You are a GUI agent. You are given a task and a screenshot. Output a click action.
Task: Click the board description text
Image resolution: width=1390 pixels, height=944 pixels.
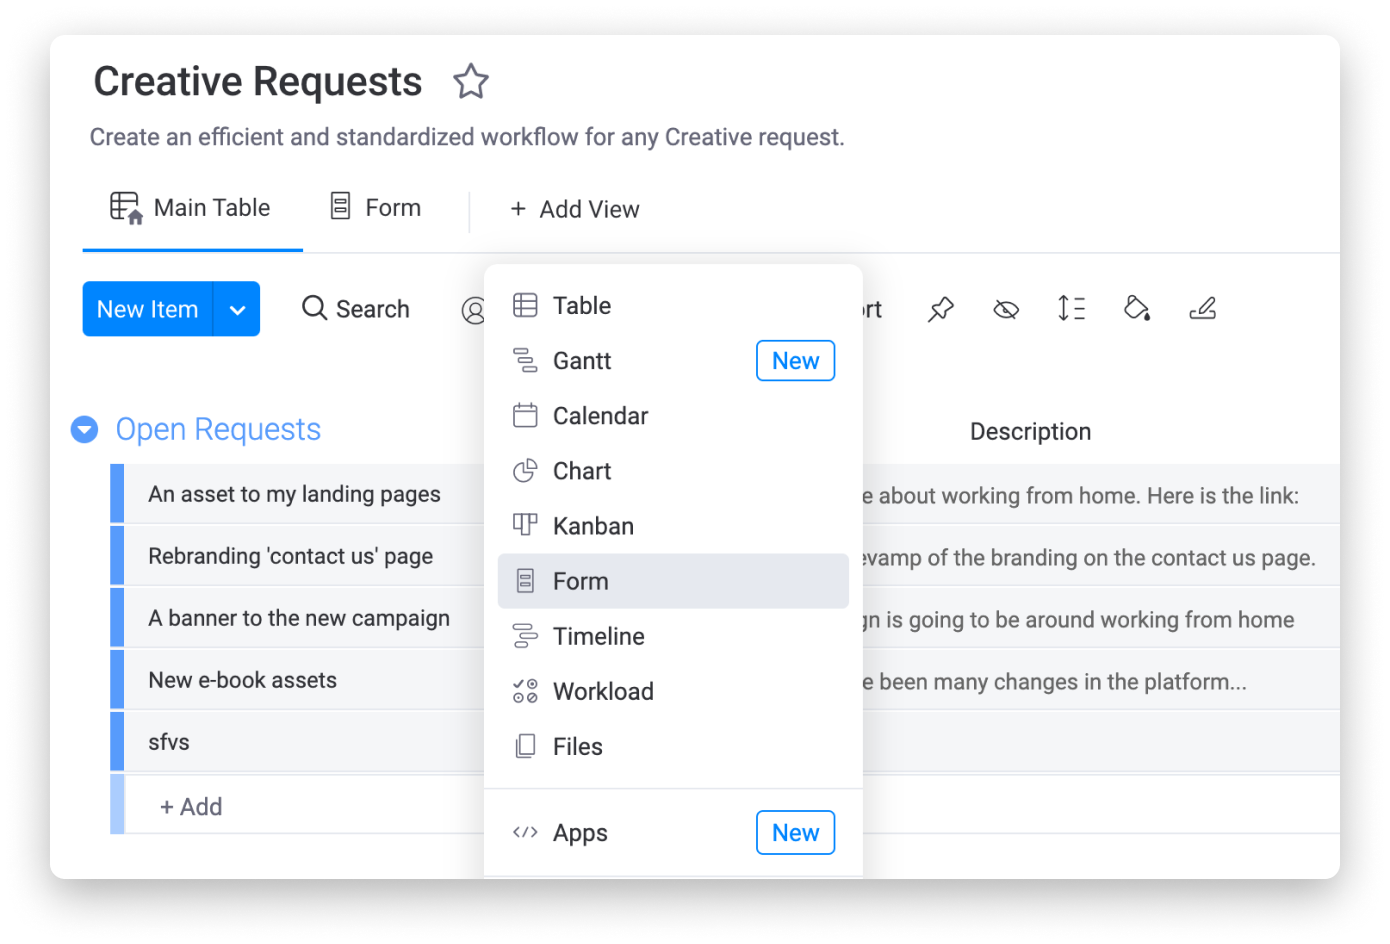click(467, 137)
